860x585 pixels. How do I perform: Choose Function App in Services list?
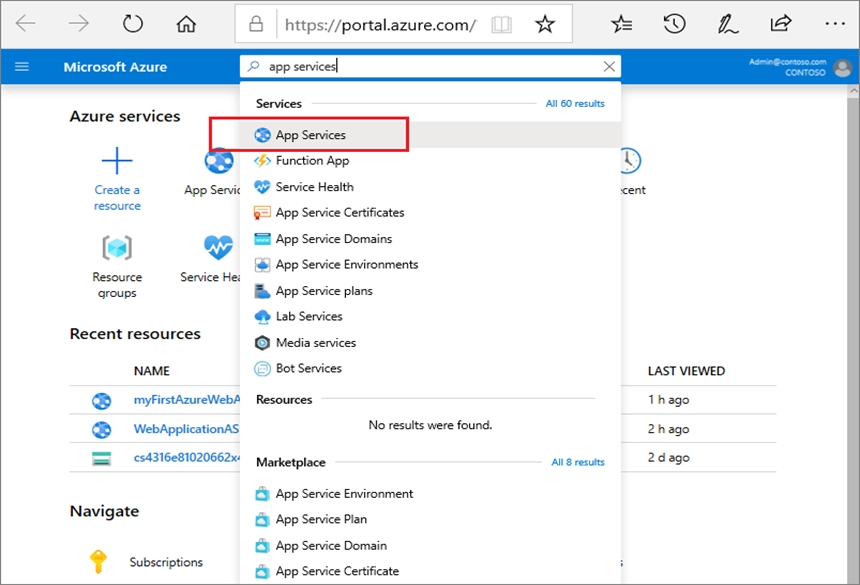[312, 160]
